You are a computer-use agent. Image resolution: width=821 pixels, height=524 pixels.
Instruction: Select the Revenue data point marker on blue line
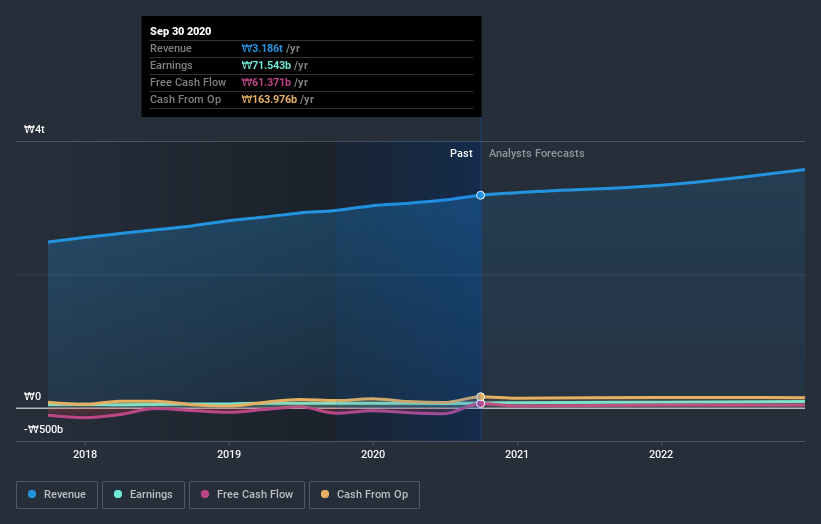[x=481, y=195]
